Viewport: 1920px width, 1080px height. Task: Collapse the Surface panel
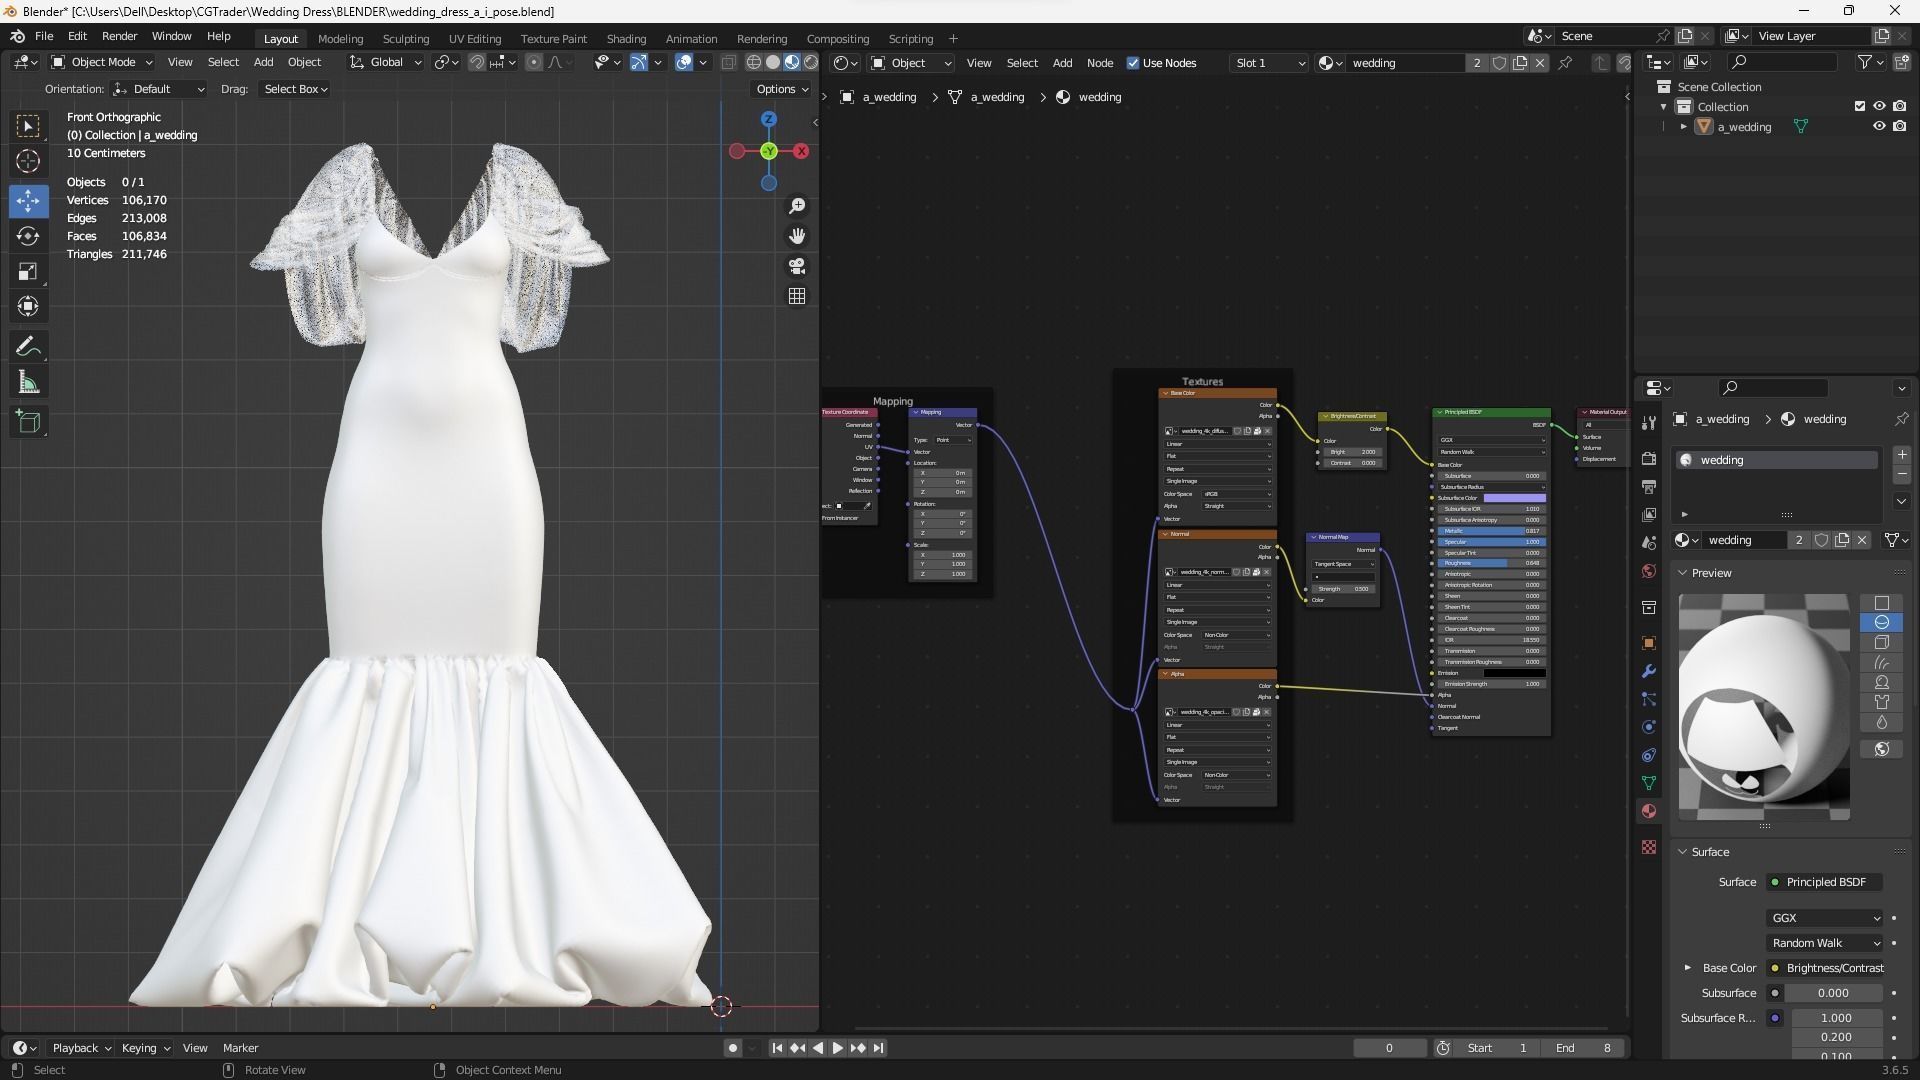coord(1683,852)
